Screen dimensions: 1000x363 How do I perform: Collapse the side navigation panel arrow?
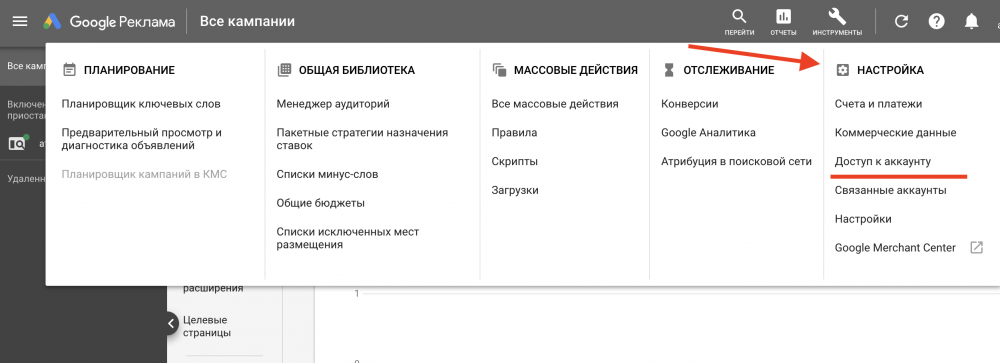pyautogui.click(x=170, y=323)
